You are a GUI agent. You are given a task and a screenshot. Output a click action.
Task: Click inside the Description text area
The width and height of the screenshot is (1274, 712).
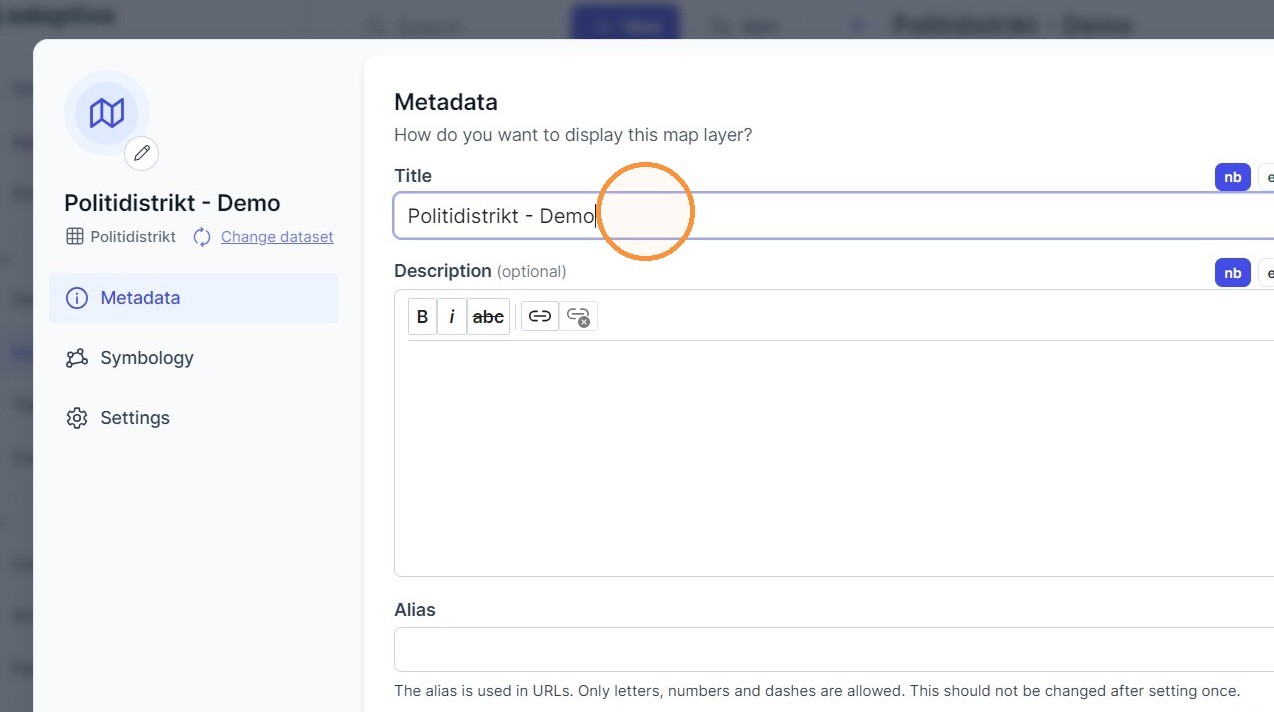tap(834, 457)
